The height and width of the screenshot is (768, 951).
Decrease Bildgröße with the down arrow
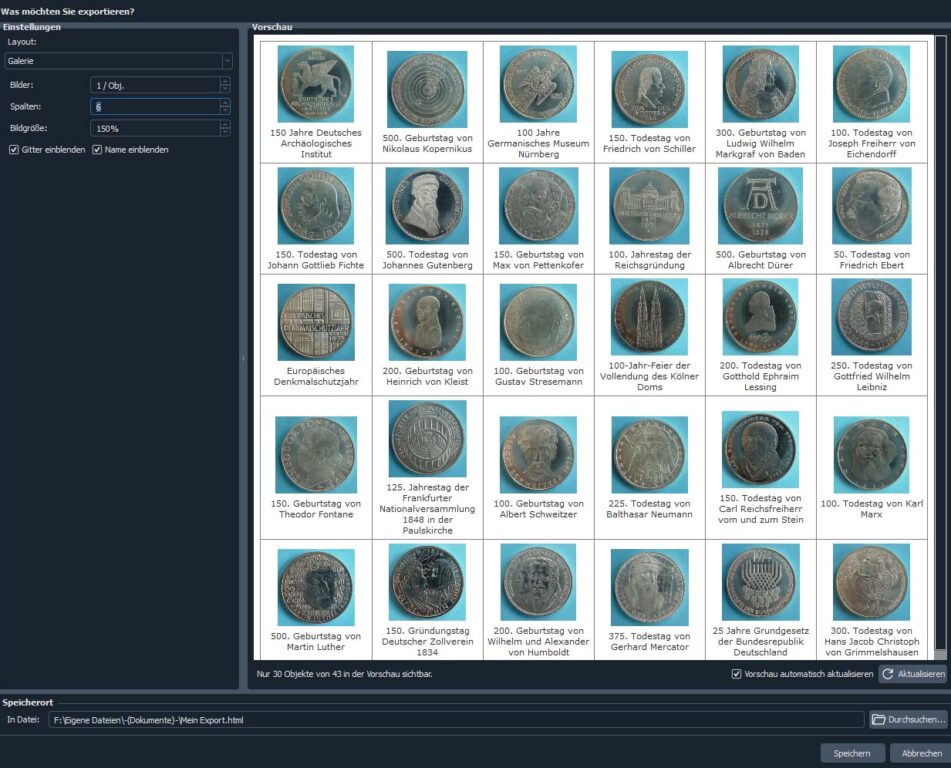[225, 132]
